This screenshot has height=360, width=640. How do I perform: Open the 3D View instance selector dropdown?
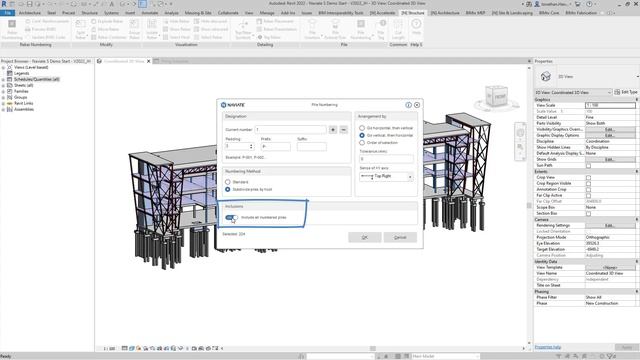click(x=573, y=92)
